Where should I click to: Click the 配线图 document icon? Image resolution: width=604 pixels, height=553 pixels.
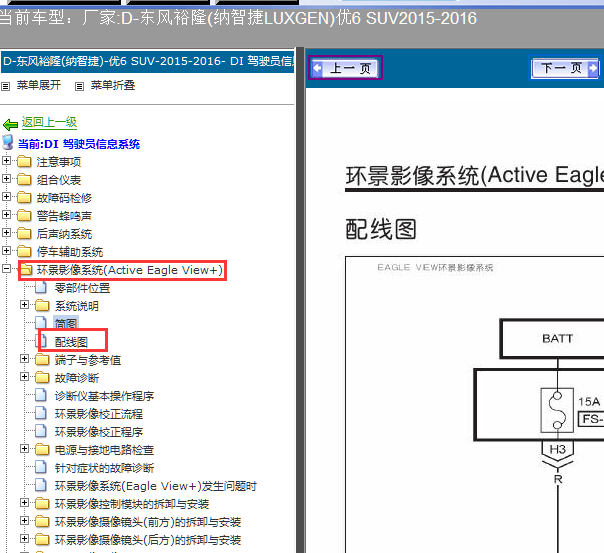(41, 341)
